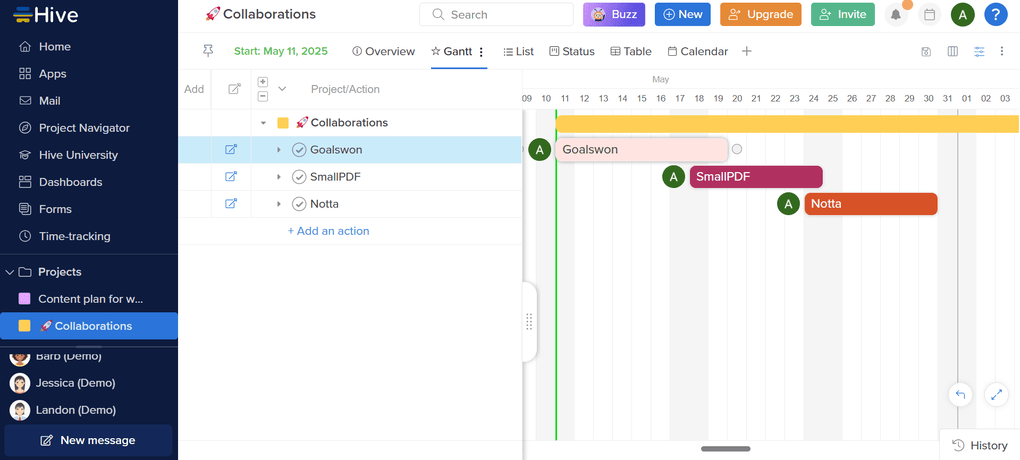
Task: Open the Notta action edit icon
Action: point(231,204)
